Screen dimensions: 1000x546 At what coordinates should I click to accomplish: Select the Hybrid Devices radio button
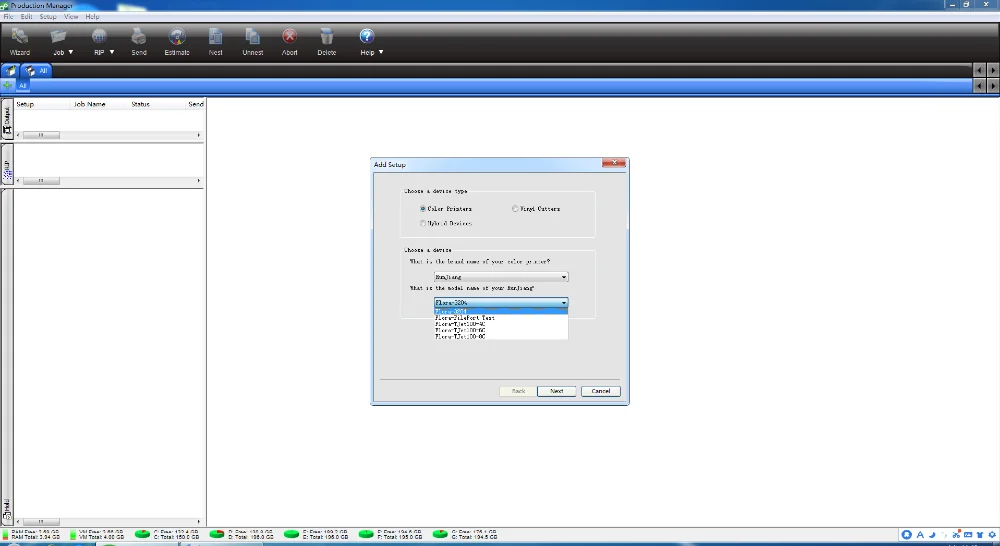click(423, 223)
